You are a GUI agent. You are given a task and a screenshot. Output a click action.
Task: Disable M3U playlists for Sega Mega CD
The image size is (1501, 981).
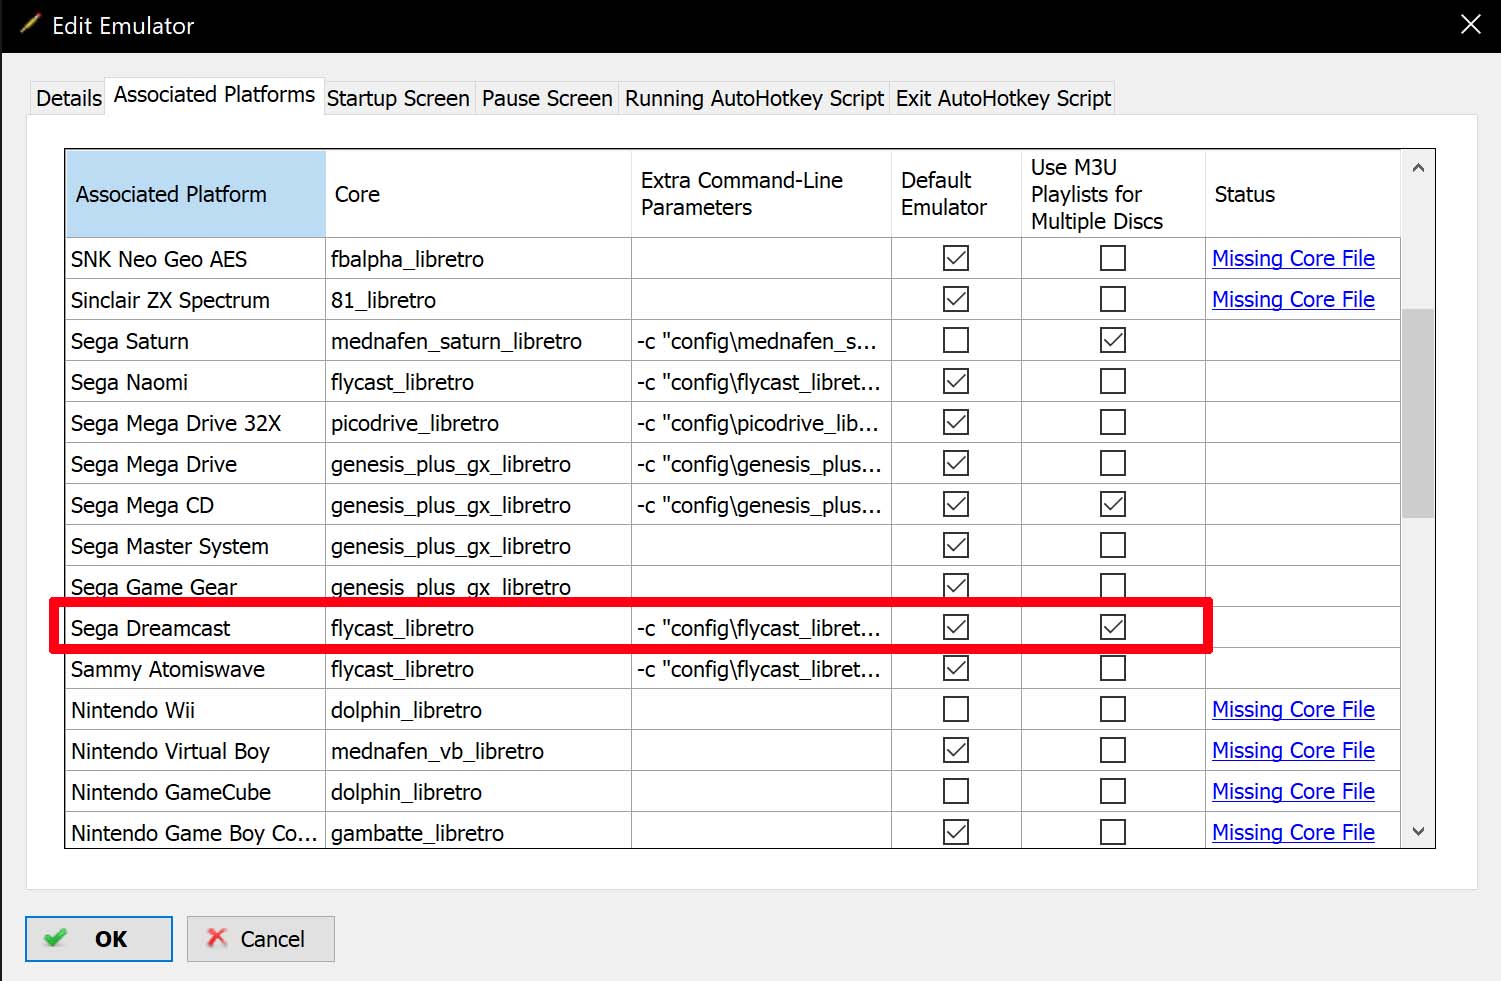click(1113, 504)
